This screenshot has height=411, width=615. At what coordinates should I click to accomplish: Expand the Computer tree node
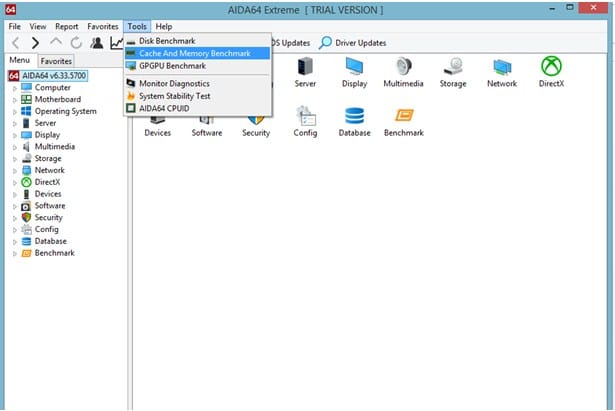(15, 88)
